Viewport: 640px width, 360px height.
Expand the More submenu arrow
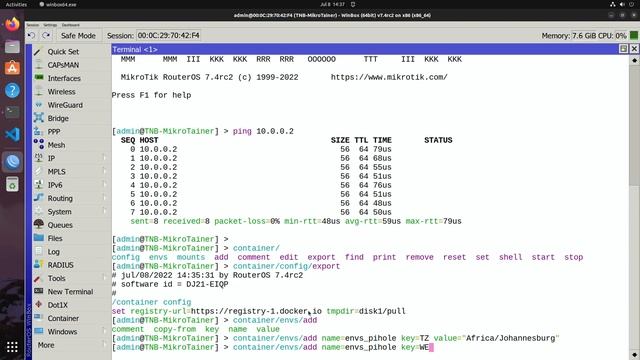(x=104, y=345)
